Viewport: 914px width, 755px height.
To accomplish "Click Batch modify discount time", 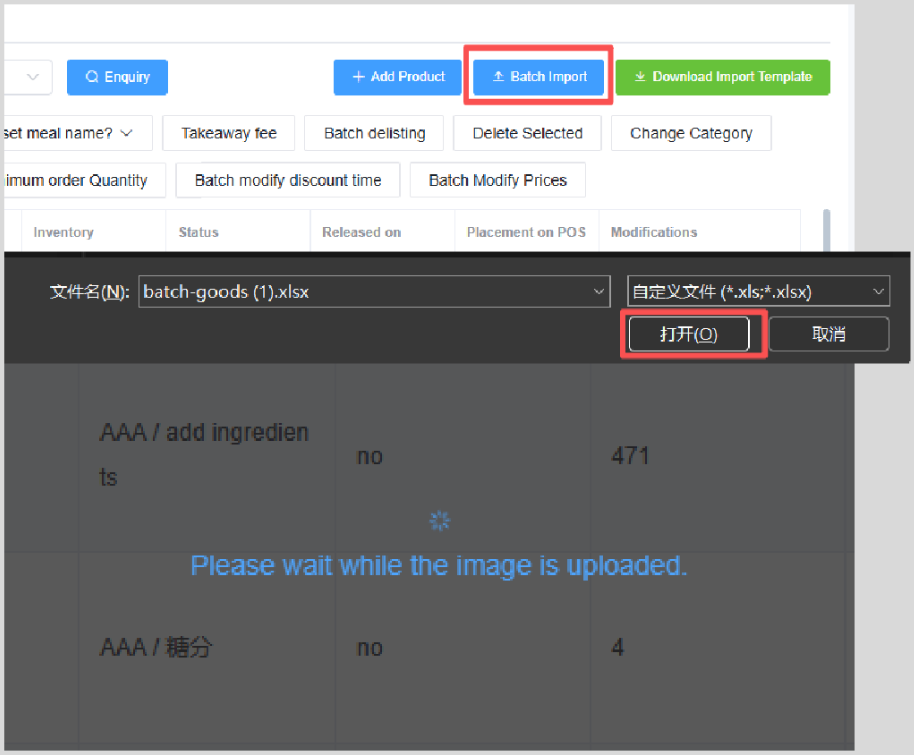I will pyautogui.click(x=288, y=181).
